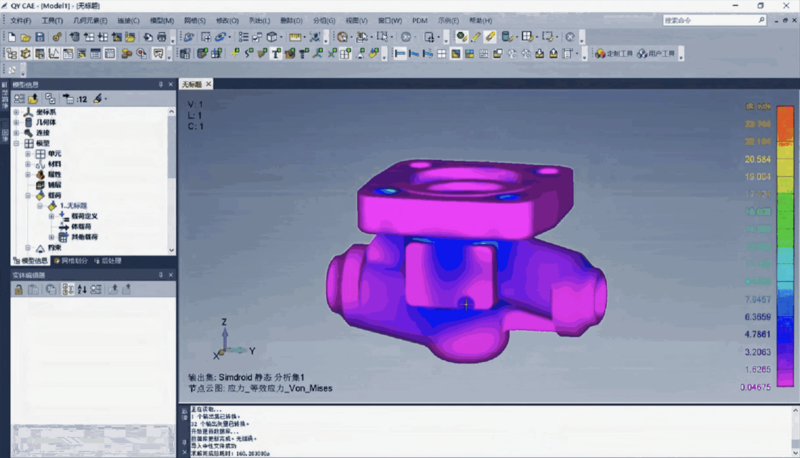Click the Save icon in toolbar
This screenshot has width=800, height=458.
39,37
